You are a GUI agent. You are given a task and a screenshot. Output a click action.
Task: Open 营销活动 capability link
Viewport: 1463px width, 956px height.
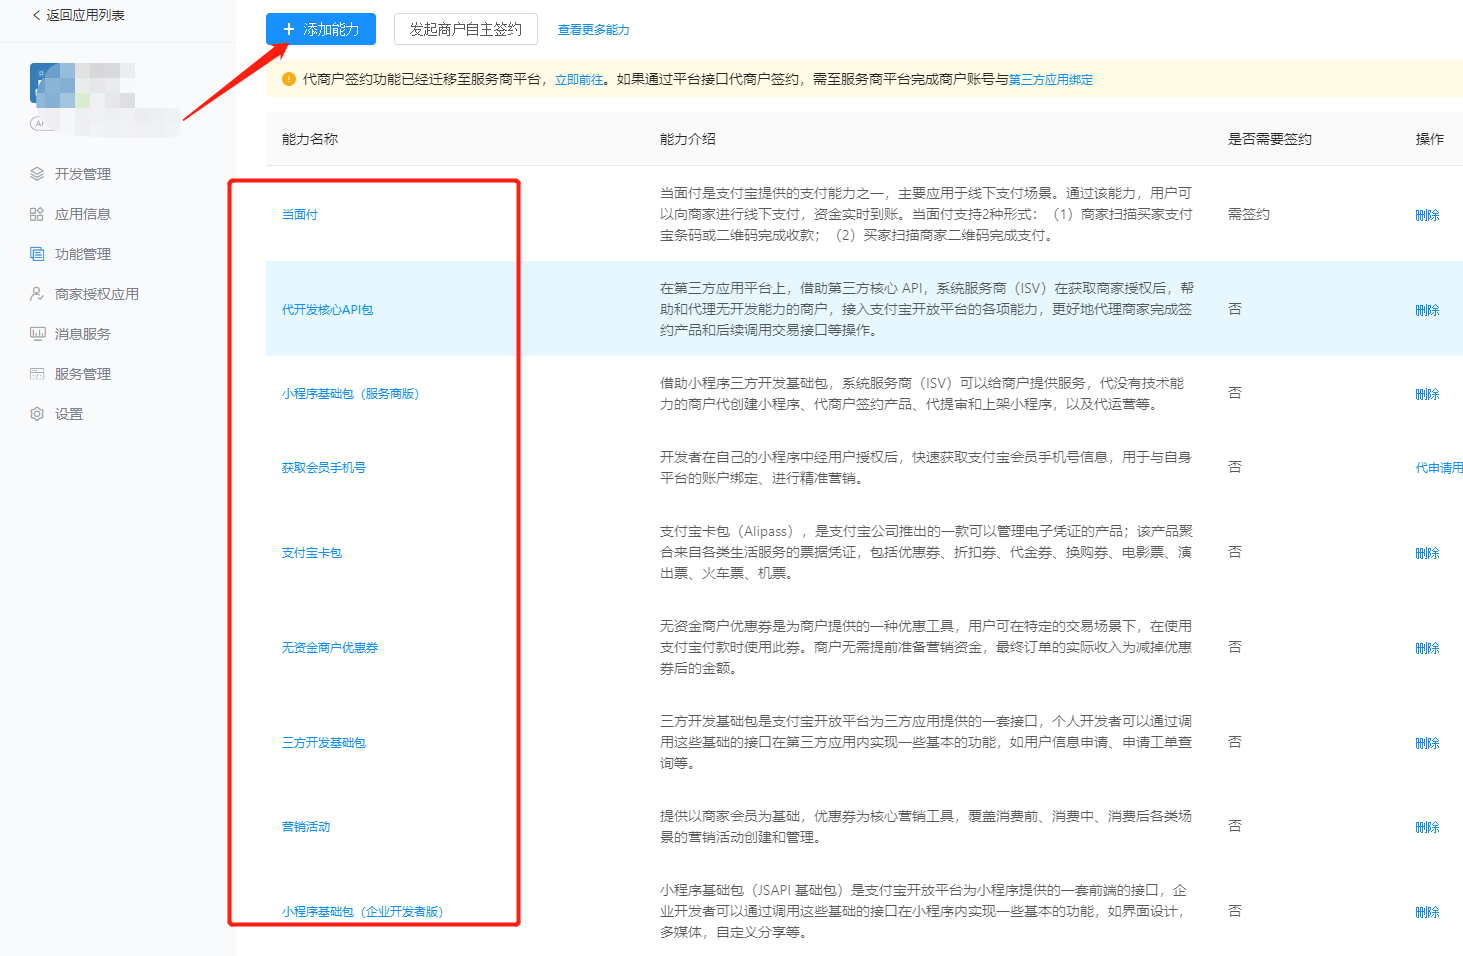pyautogui.click(x=306, y=827)
